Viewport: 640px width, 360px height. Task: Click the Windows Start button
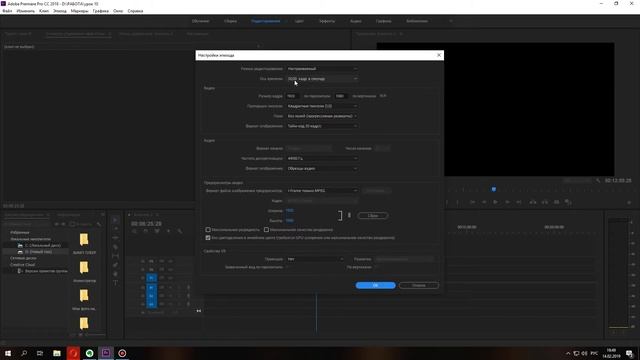click(x=8, y=353)
